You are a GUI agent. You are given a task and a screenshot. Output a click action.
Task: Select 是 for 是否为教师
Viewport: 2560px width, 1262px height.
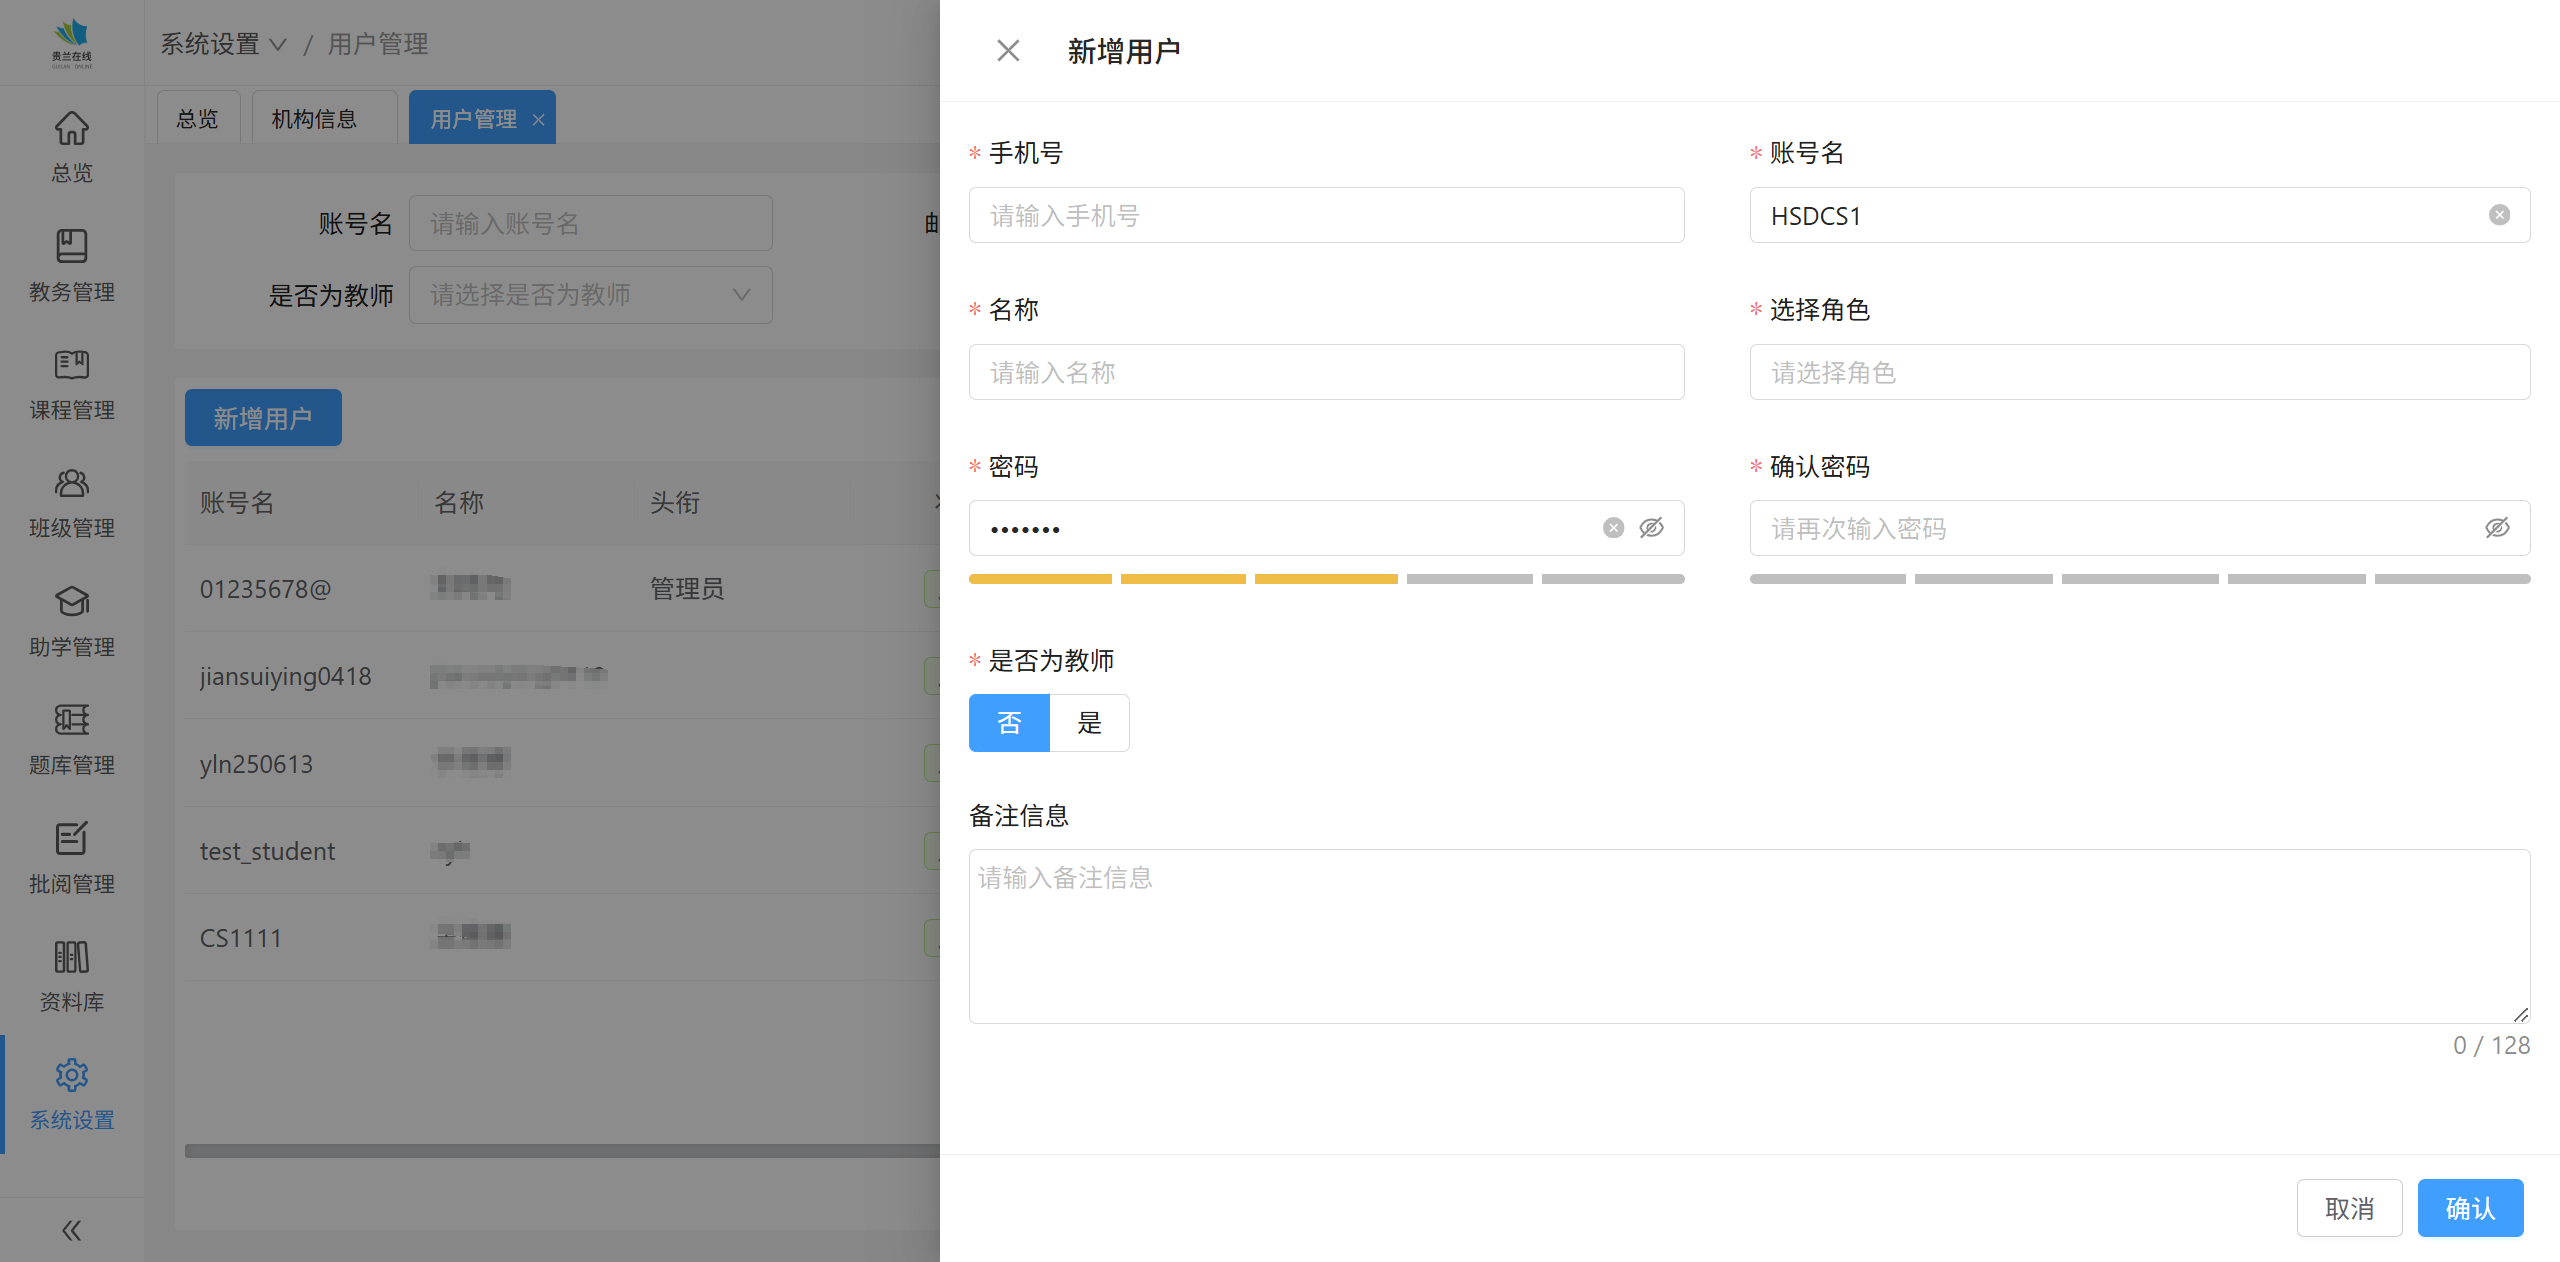1089,723
